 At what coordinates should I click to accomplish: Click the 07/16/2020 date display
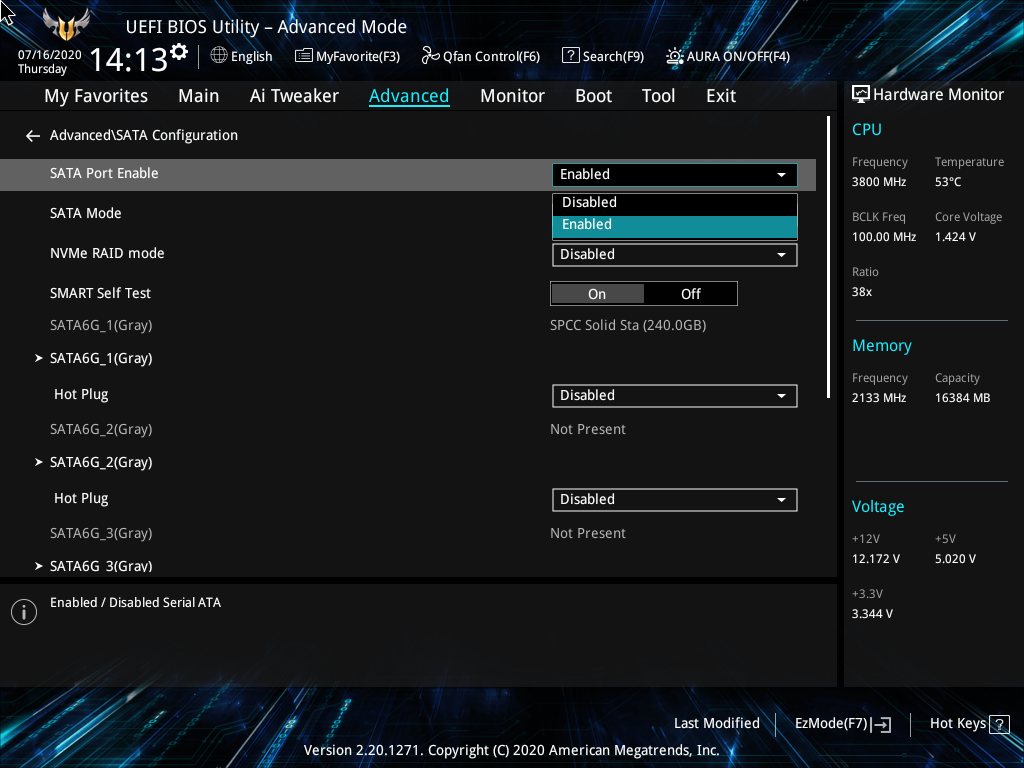[x=50, y=55]
